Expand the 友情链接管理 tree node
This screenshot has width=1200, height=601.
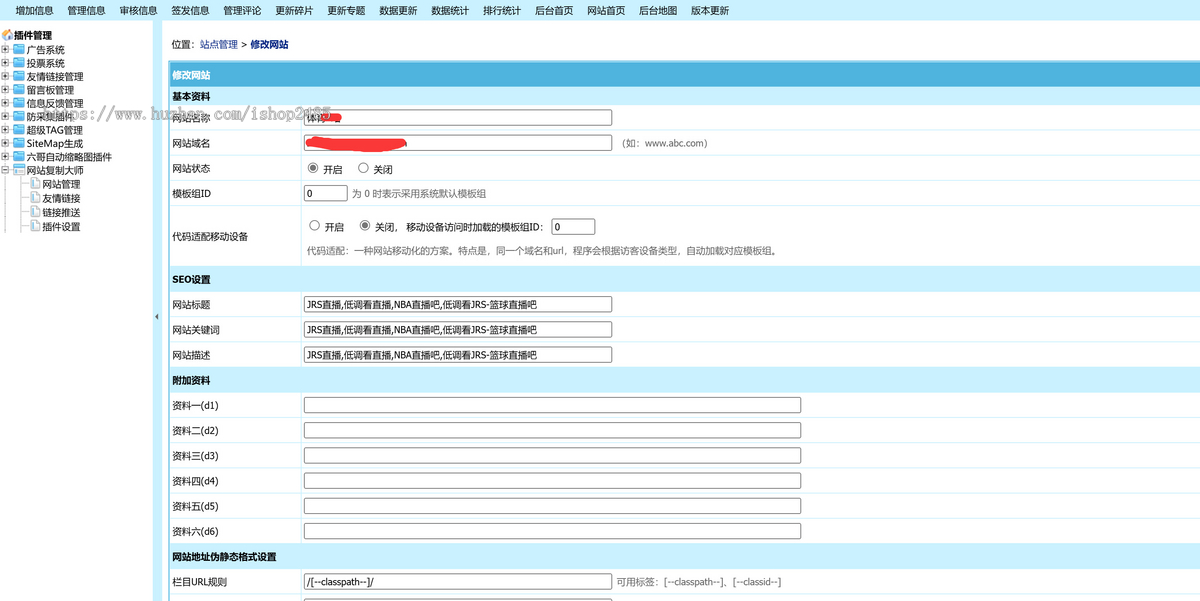pos(6,76)
